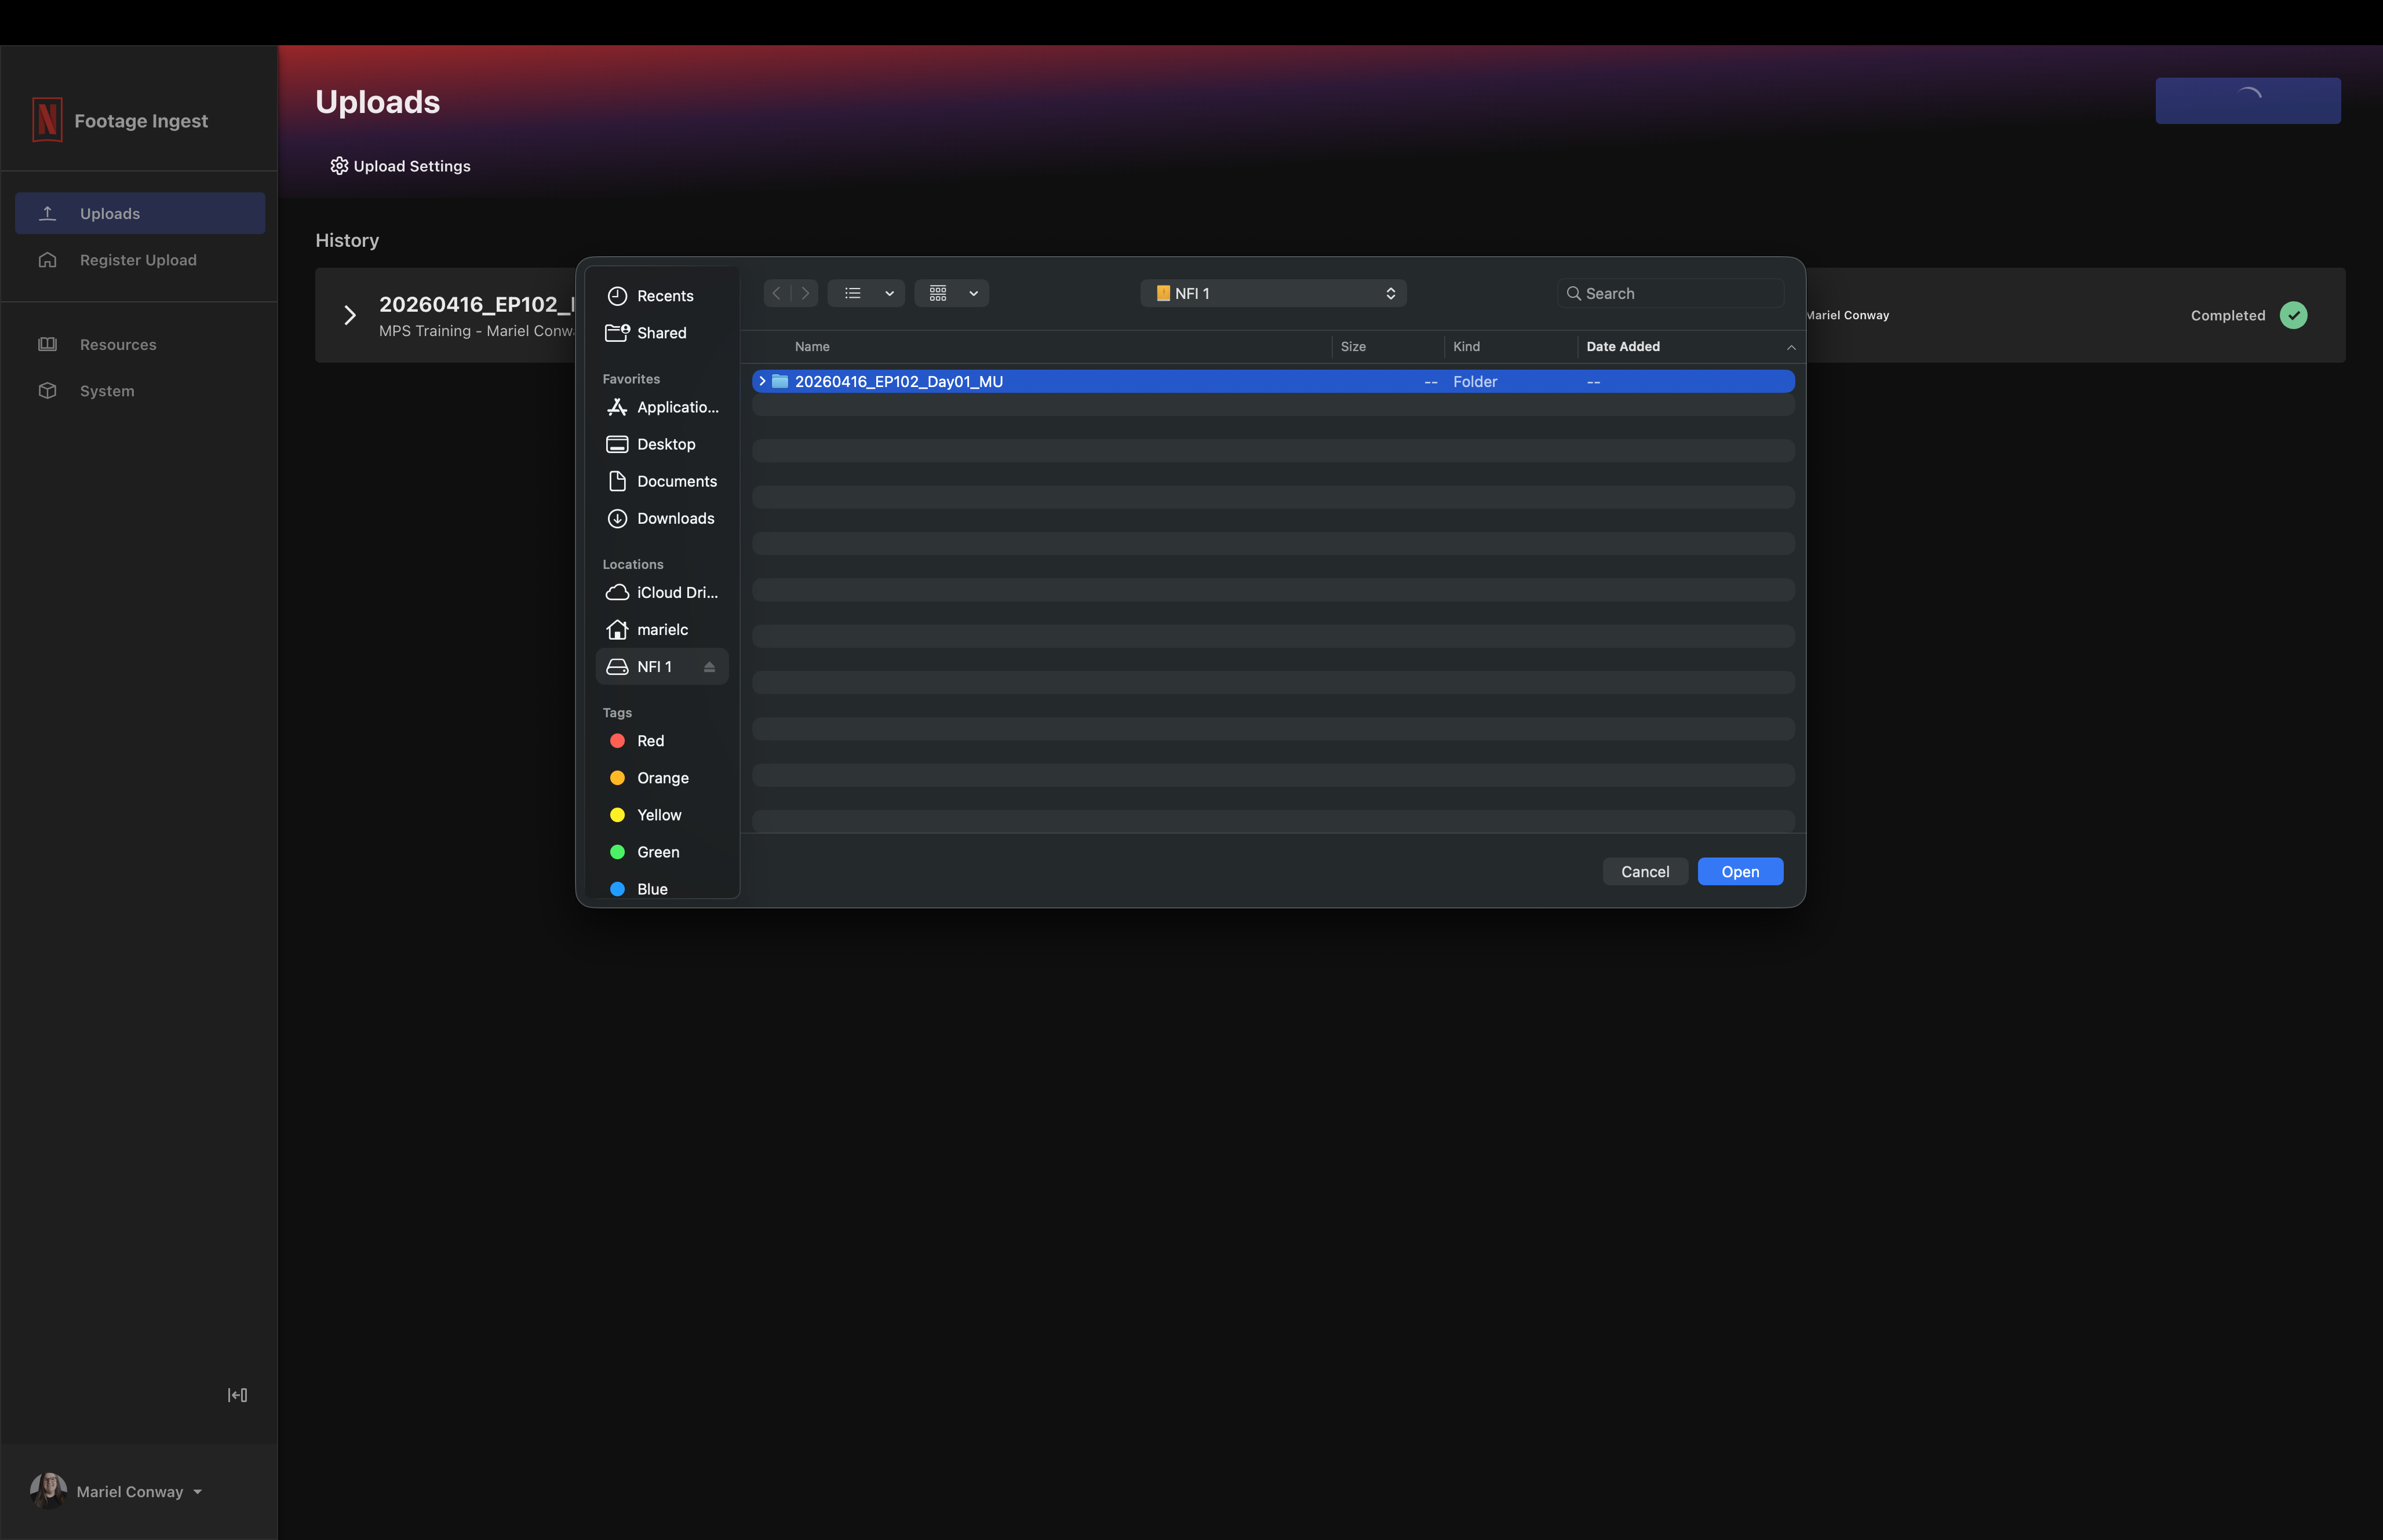Viewport: 2383px width, 1540px height.
Task: Click the Blue tag
Action: click(662, 889)
